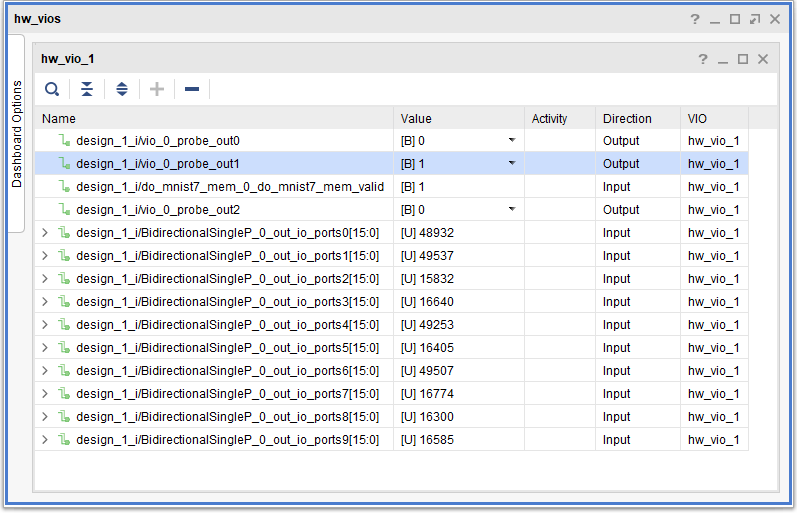
Task: Expand out_io_ports3[15:0] bus
Action: click(x=45, y=302)
